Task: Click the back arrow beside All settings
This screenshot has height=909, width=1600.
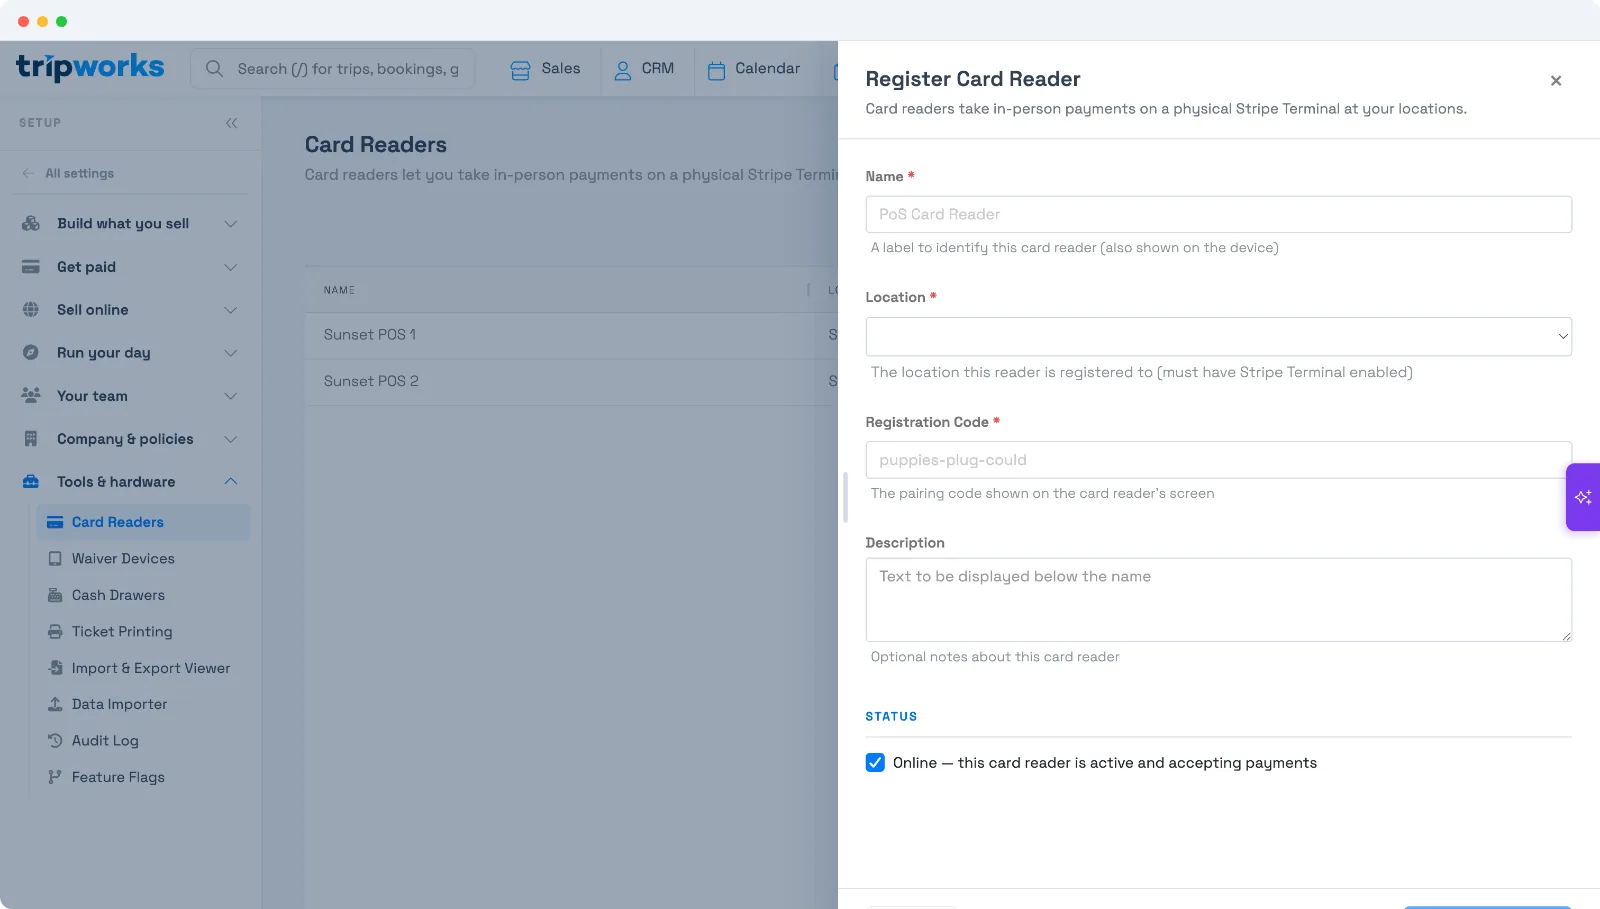Action: click(x=28, y=173)
